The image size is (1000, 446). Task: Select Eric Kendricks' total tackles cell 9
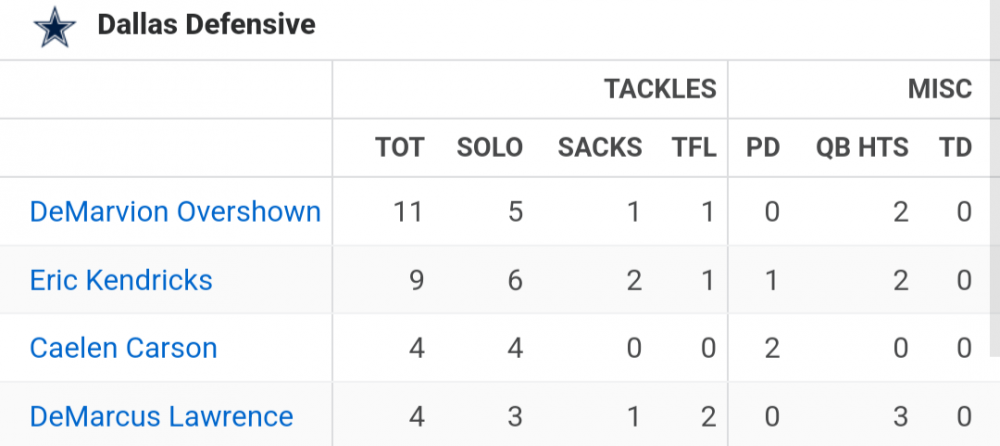415,280
